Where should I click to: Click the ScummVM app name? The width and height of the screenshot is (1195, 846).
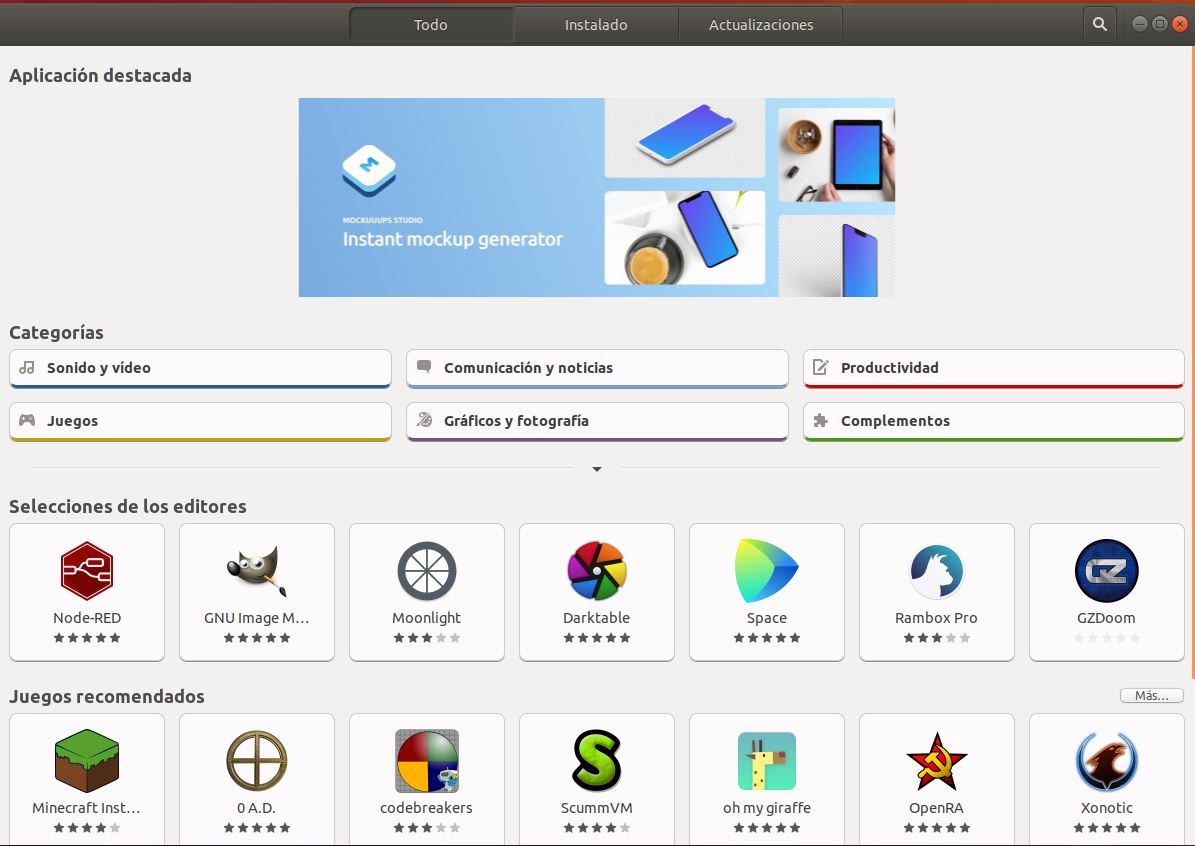[597, 808]
